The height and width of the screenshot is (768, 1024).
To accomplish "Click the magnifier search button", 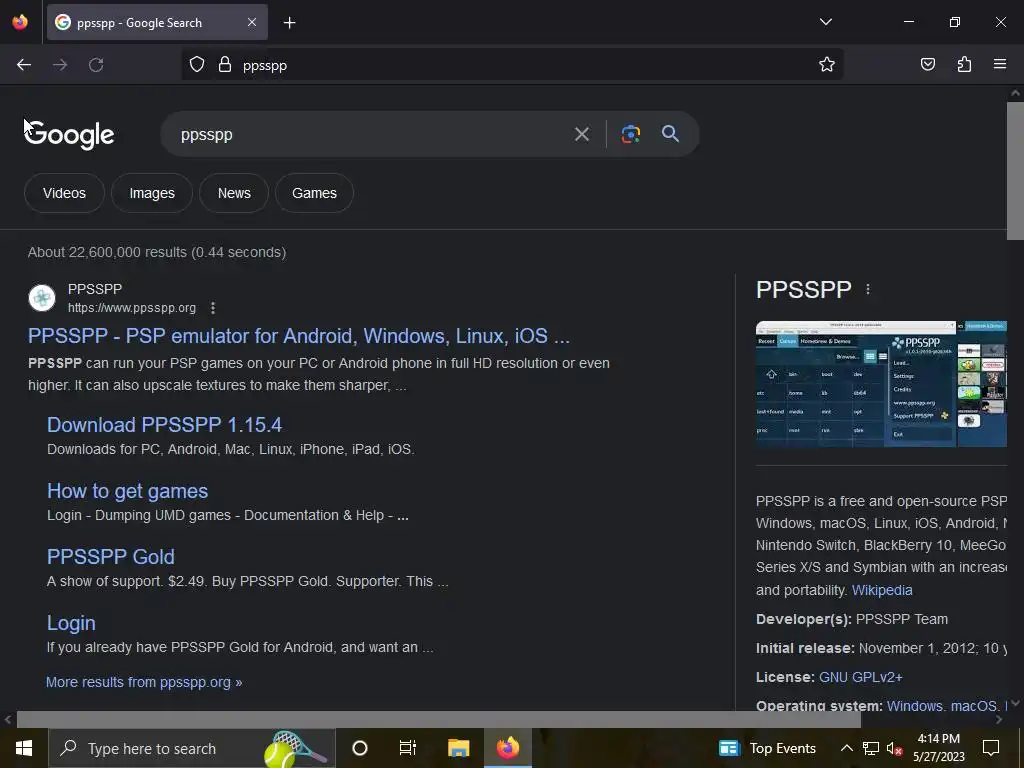I will (670, 134).
